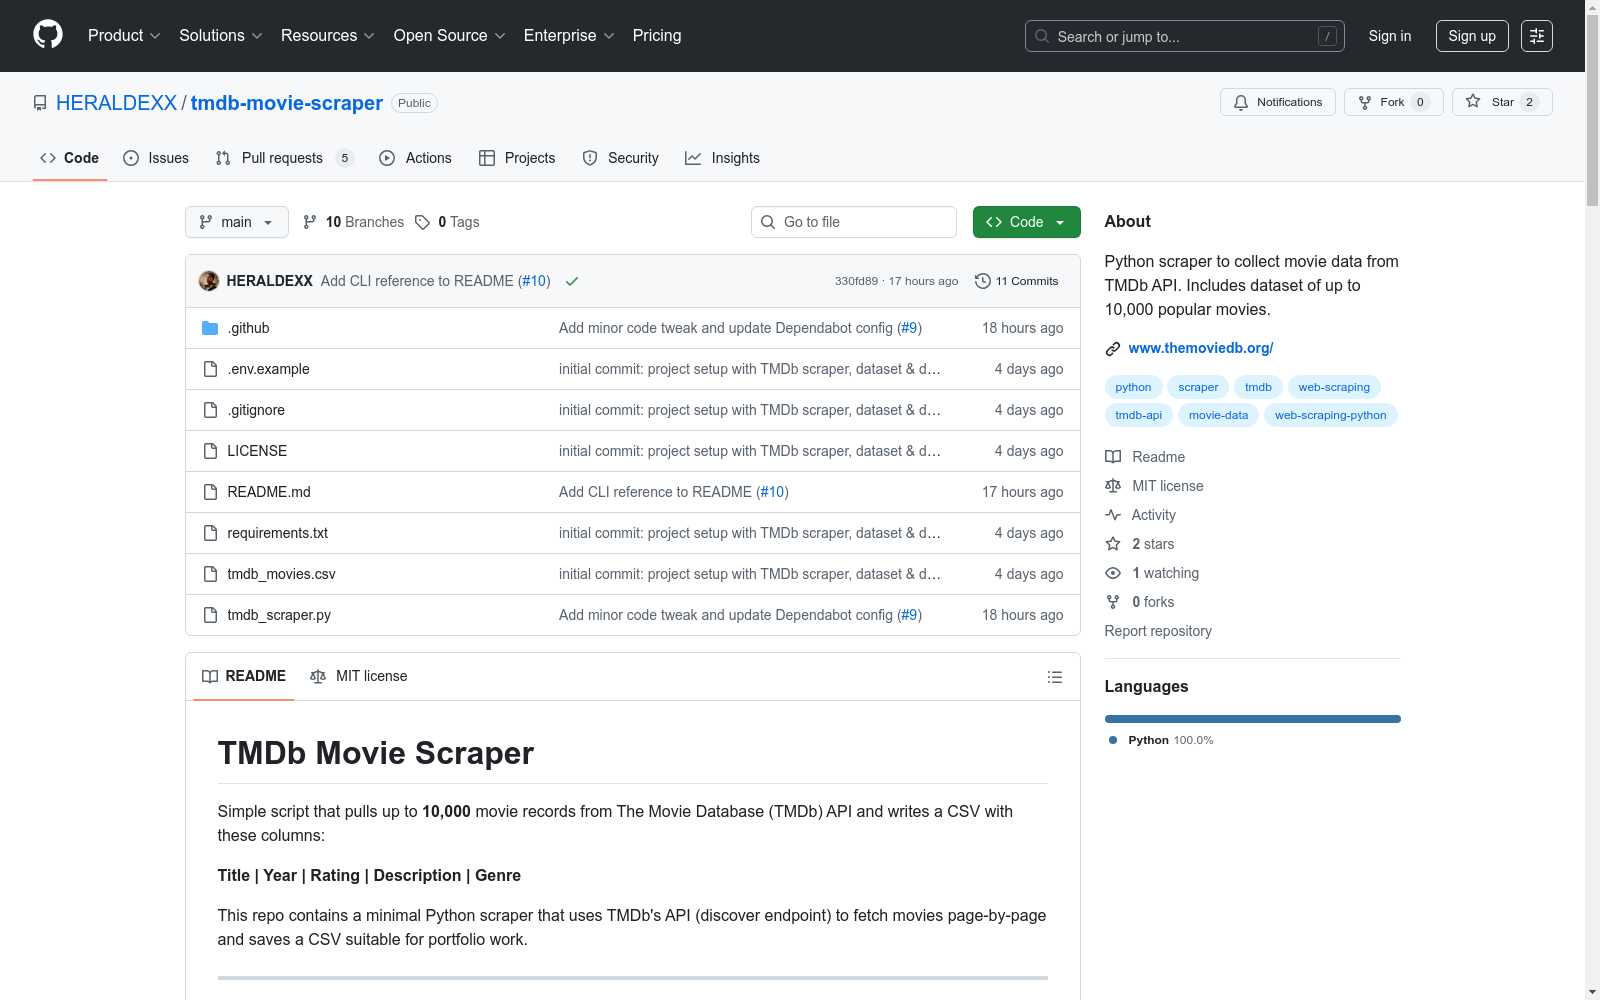Viewport: 1600px width, 1000px height.
Task: Click the Report repository link
Action: point(1158,631)
